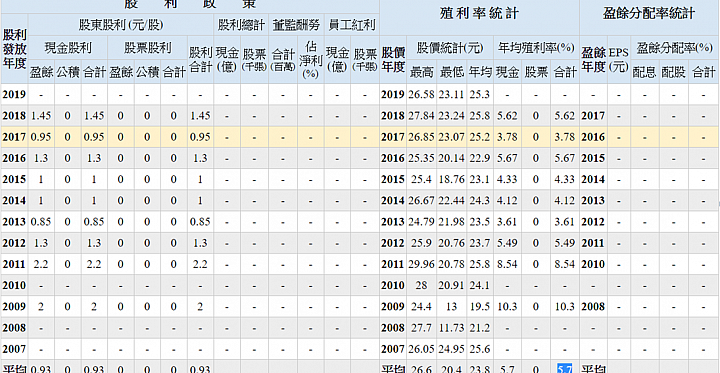The image size is (720, 373).
Task: Select the 24.95 lowest price cell
Action: [451, 349]
